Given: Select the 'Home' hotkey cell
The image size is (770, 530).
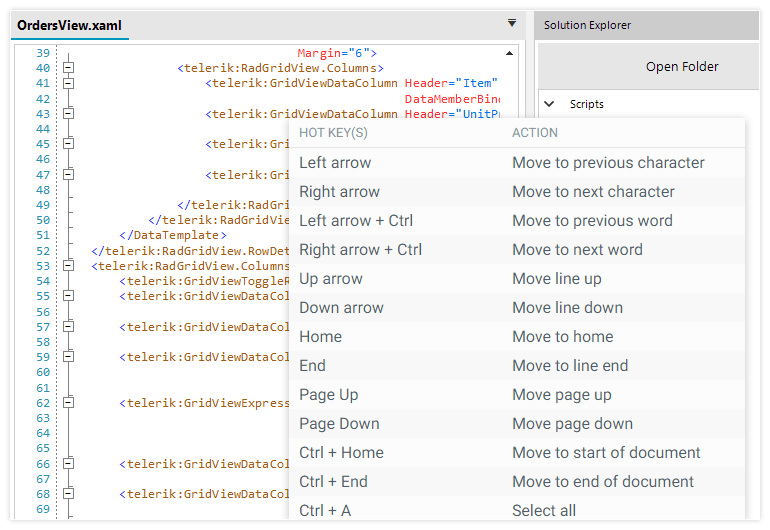Looking at the screenshot, I should [321, 336].
